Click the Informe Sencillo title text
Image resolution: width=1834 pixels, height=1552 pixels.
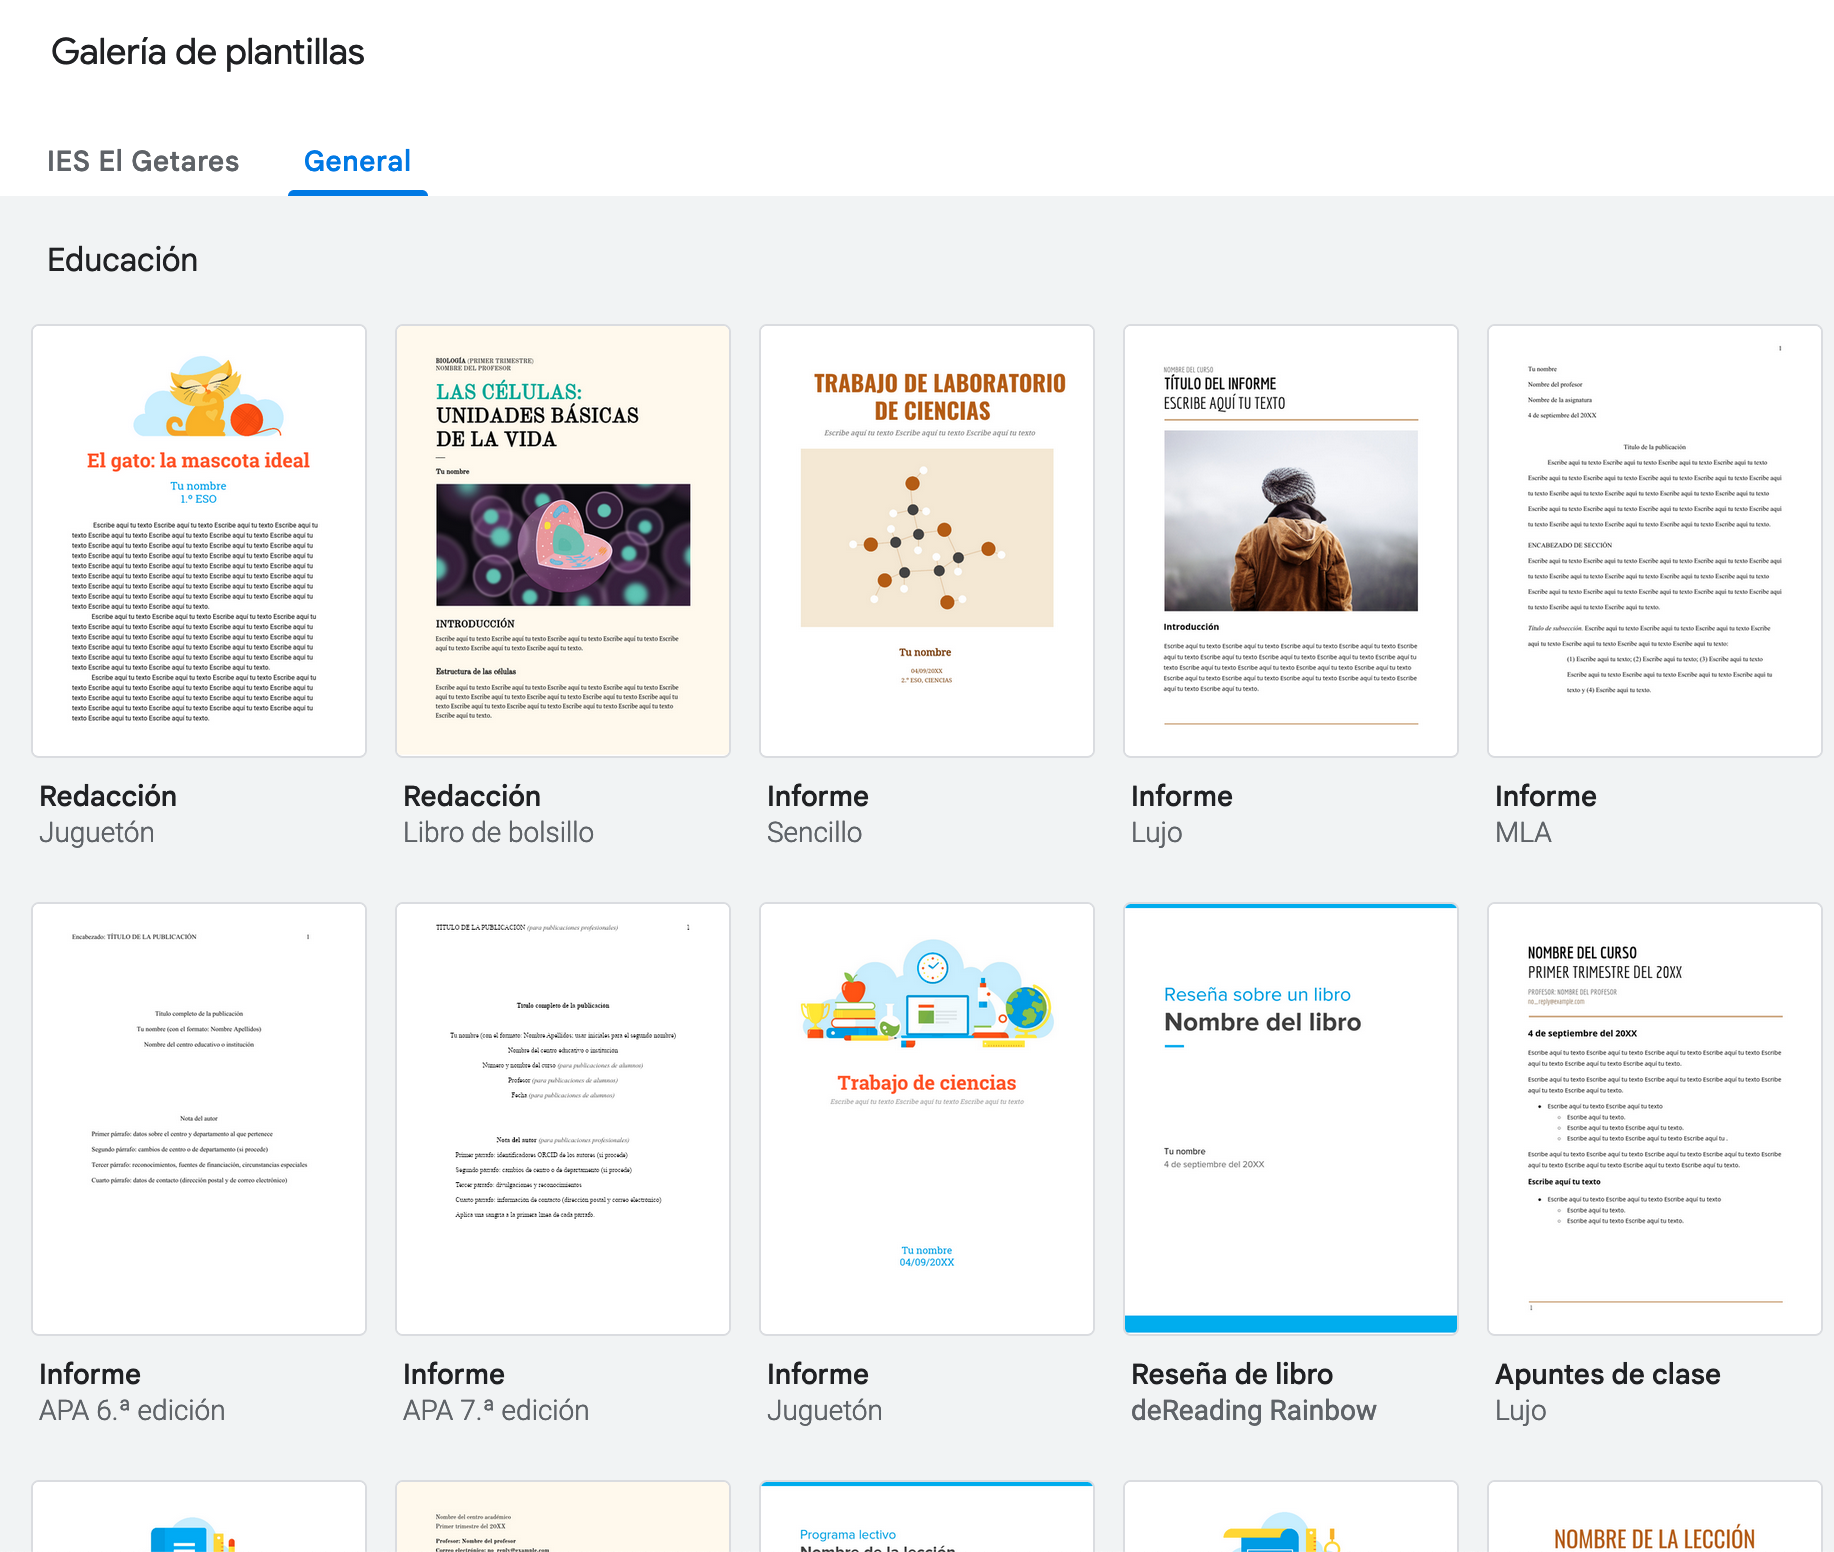(x=817, y=796)
